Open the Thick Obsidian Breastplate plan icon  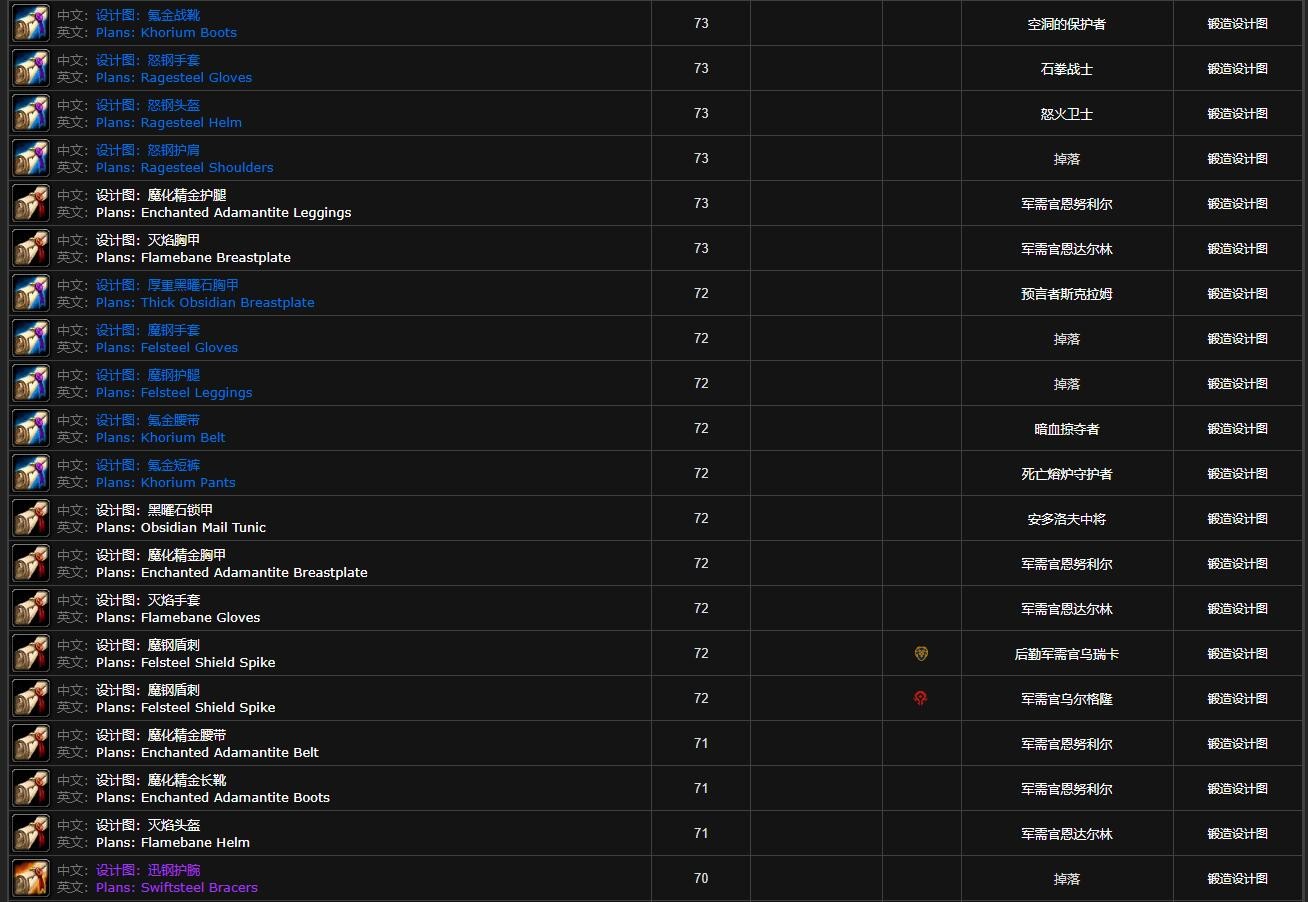pyautogui.click(x=31, y=294)
